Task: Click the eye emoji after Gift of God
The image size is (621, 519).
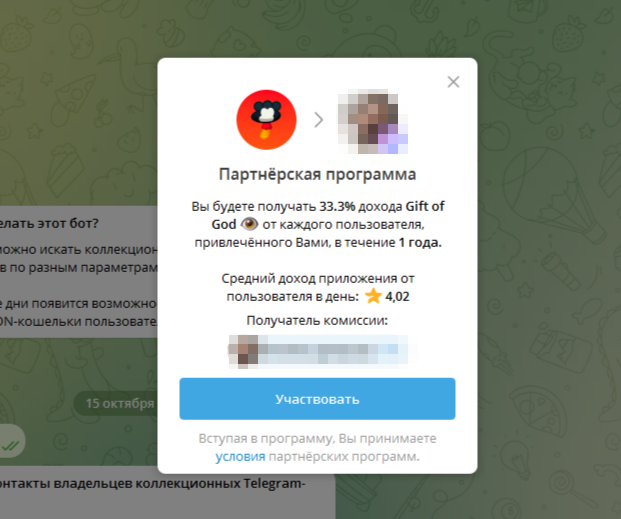Action: click(x=250, y=224)
